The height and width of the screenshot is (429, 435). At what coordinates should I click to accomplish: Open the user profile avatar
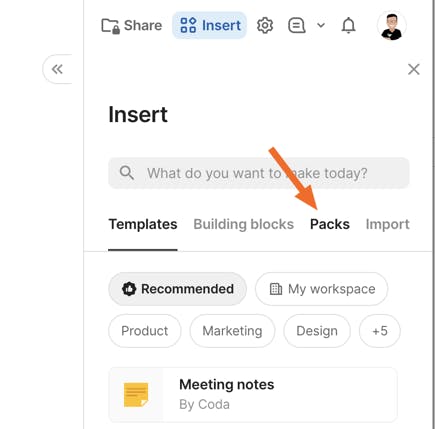tap(392, 25)
